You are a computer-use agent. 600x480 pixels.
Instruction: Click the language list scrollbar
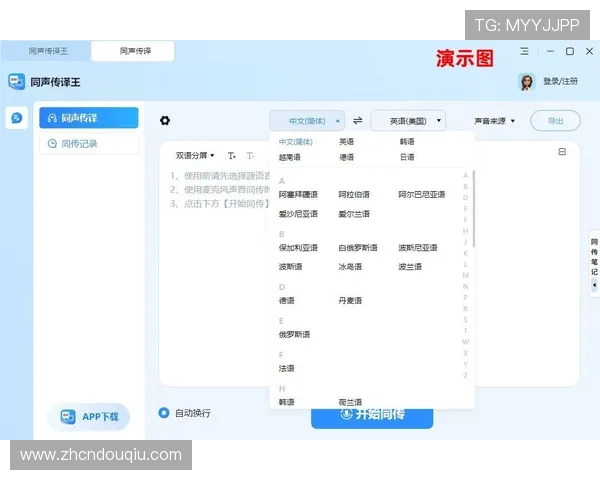tap(474, 209)
